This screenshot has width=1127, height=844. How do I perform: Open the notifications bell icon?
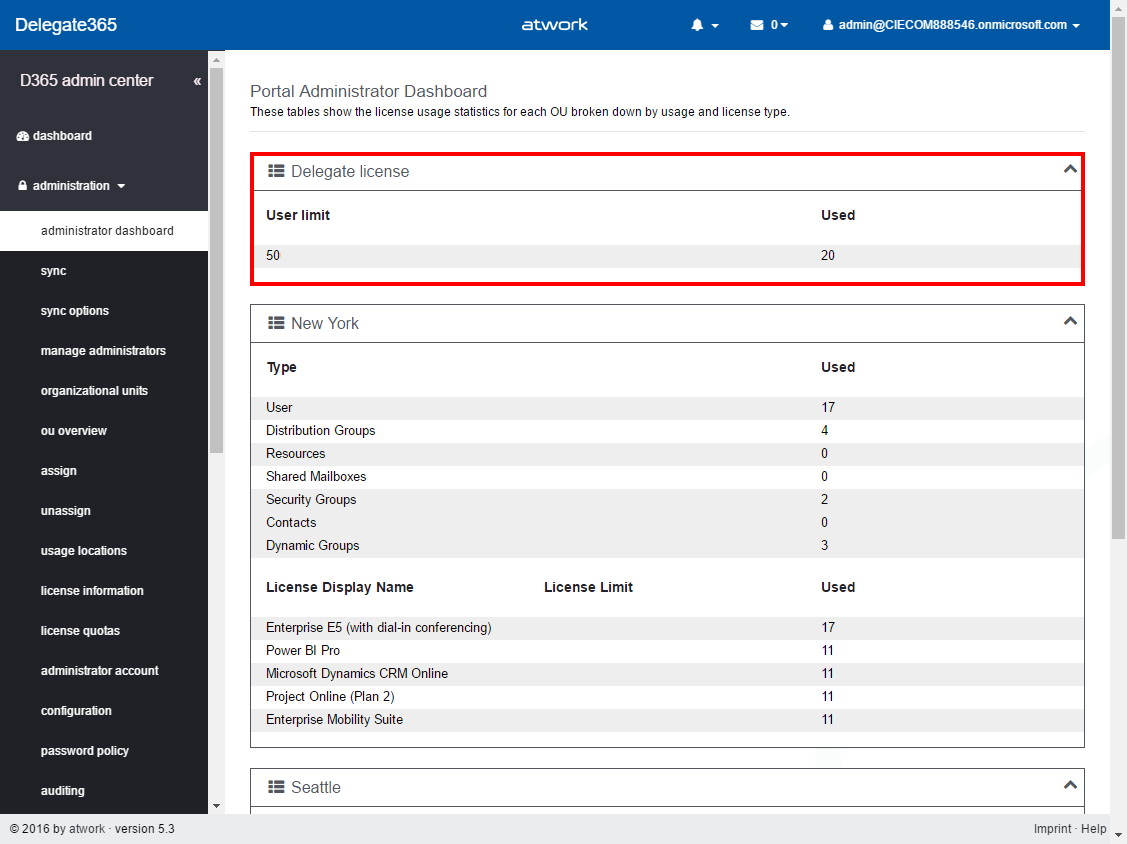[698, 25]
